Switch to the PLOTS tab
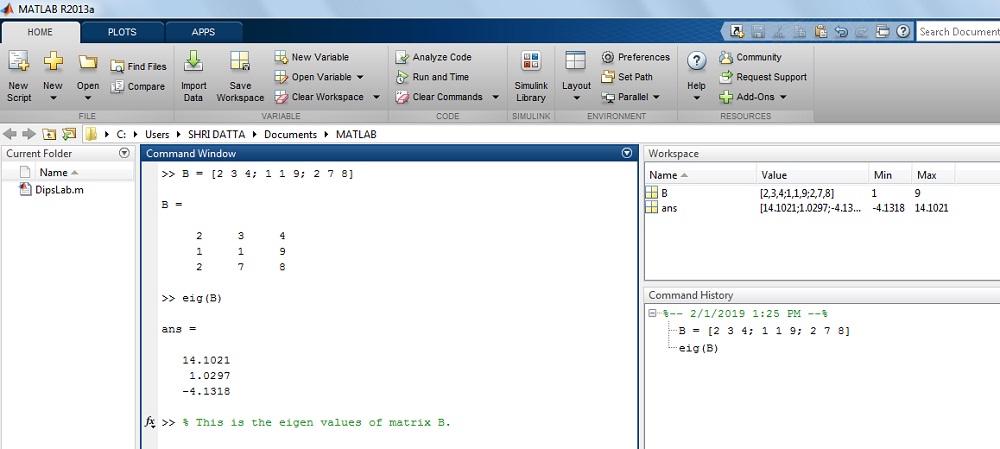Image resolution: width=1000 pixels, height=449 pixels. point(122,32)
